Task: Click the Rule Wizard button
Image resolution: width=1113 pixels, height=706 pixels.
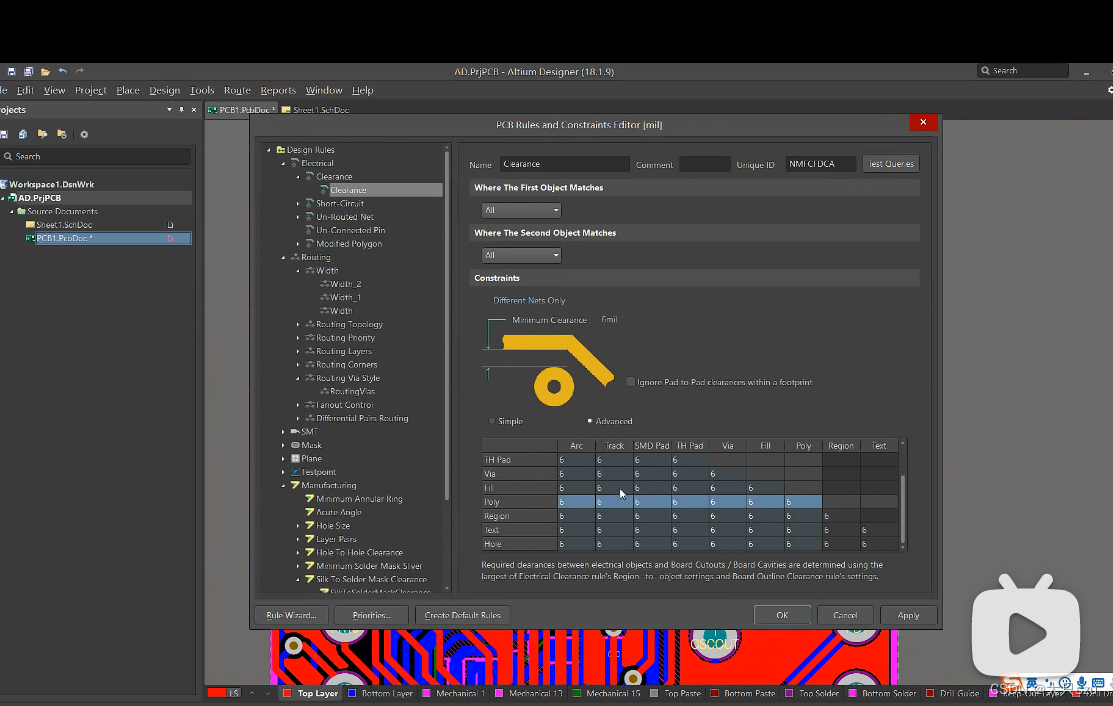Action: click(x=291, y=615)
